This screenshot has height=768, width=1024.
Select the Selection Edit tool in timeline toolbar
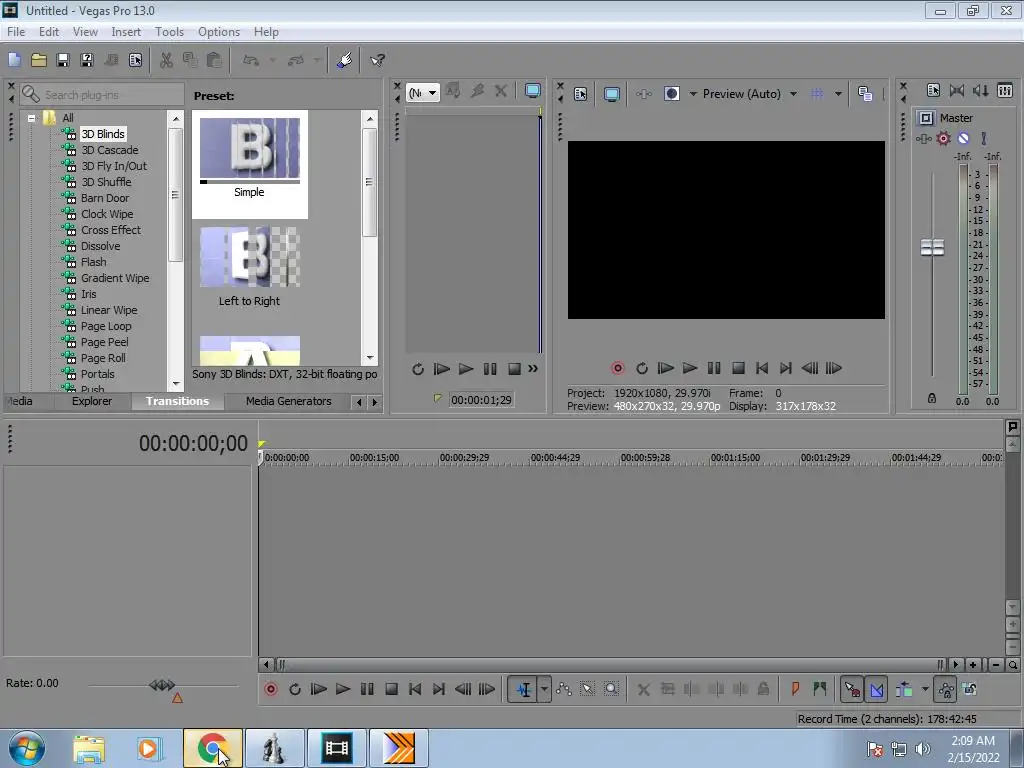[x=587, y=689]
